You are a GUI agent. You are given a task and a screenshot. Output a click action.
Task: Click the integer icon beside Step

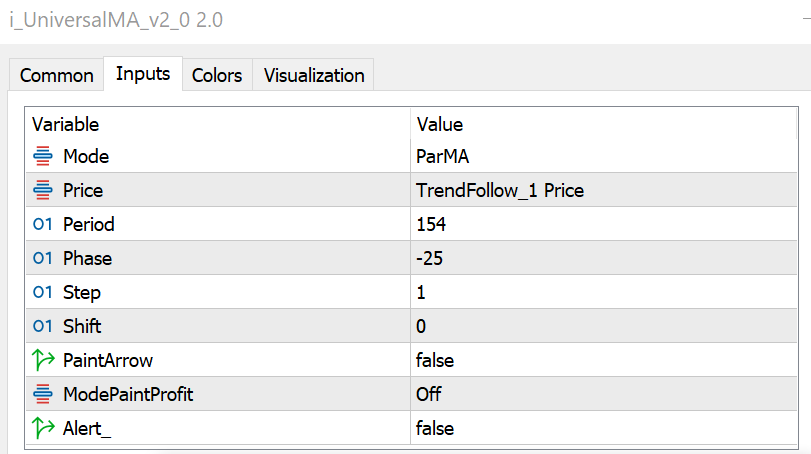43,293
